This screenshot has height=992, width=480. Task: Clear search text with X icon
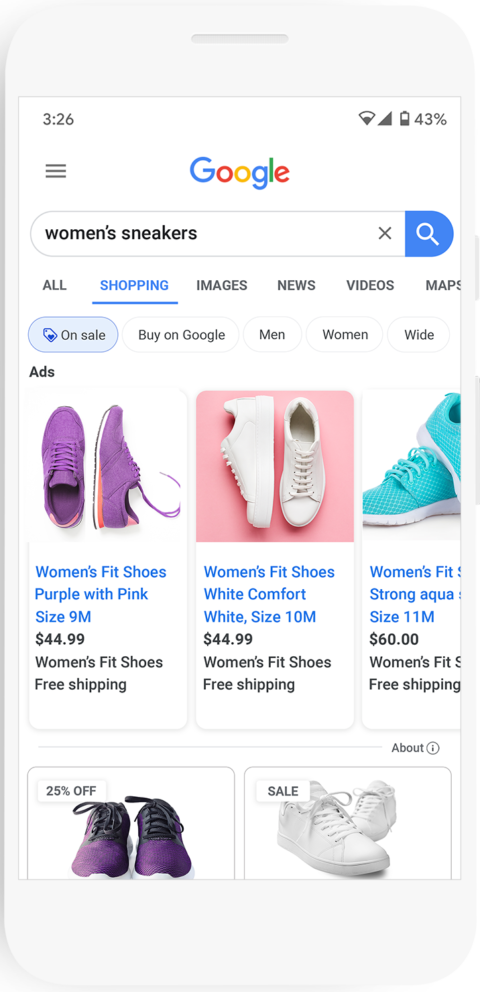click(385, 233)
